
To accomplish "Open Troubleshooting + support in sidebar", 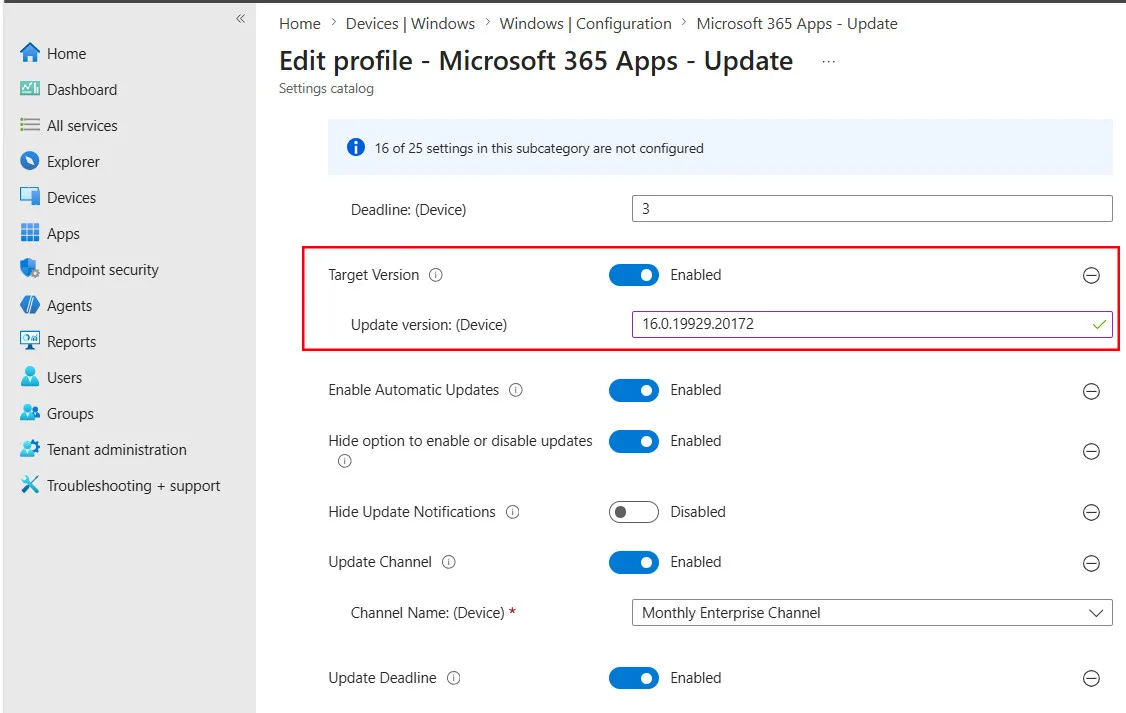I will click(x=134, y=486).
